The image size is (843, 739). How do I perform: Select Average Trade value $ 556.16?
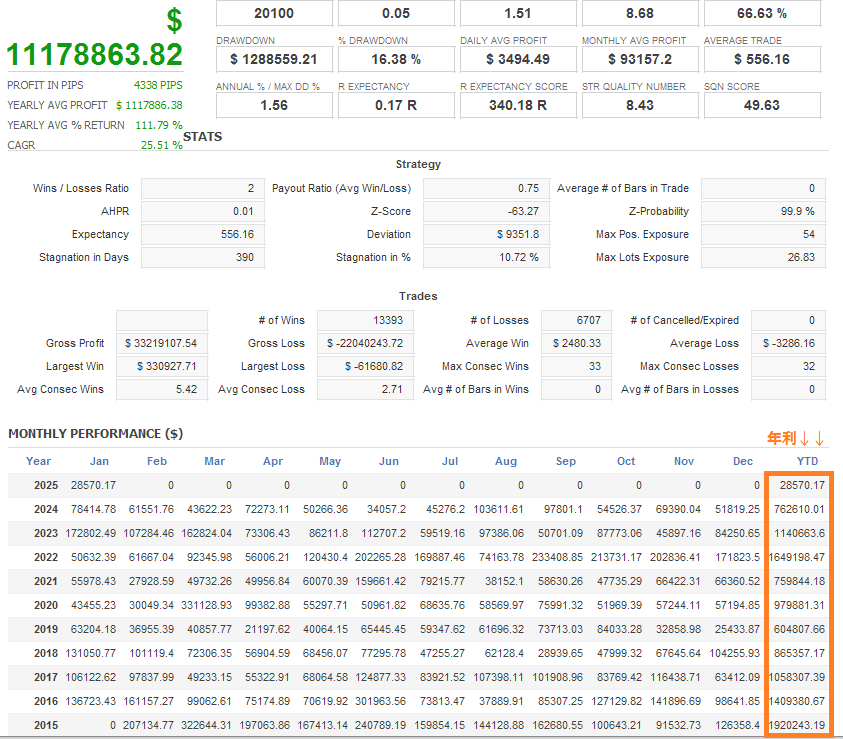(762, 59)
